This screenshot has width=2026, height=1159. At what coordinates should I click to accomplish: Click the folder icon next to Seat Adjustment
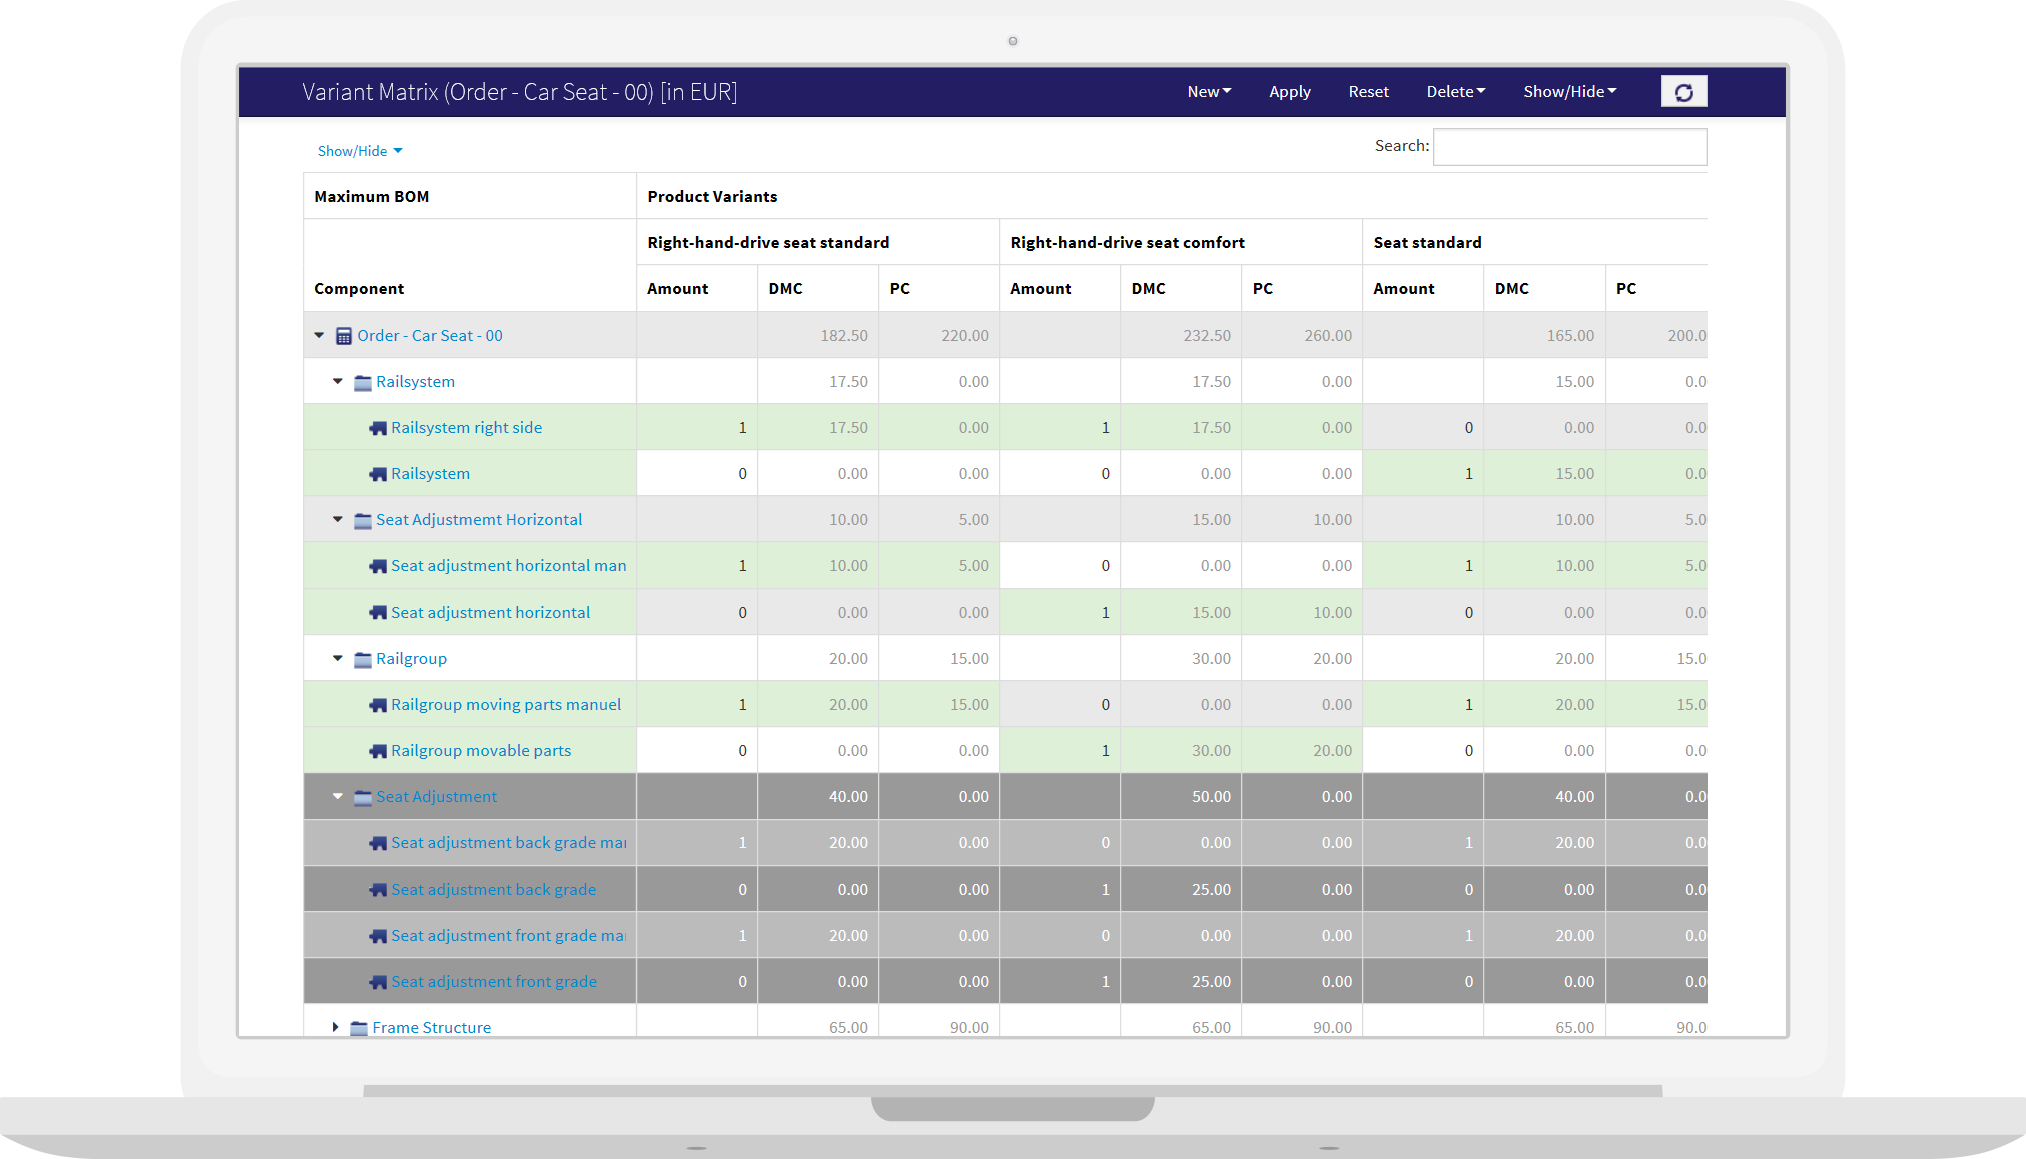pyautogui.click(x=361, y=796)
